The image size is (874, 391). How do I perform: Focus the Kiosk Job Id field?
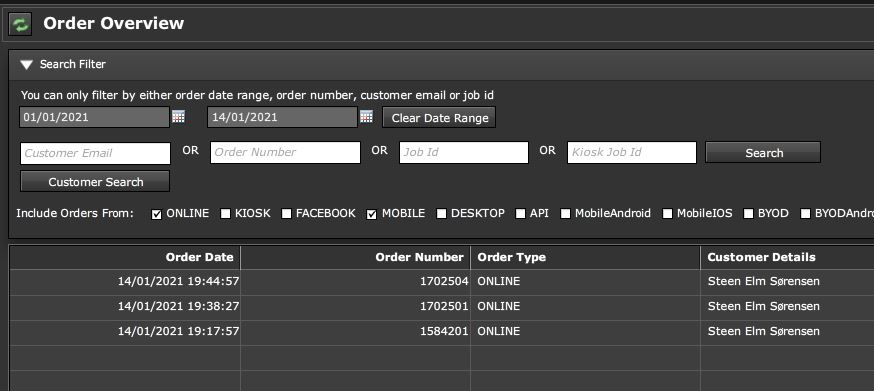point(632,152)
